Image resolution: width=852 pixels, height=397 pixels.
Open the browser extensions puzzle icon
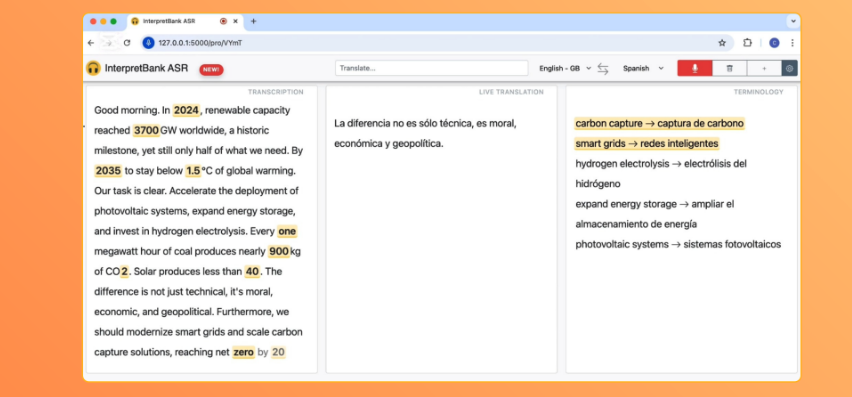click(747, 43)
